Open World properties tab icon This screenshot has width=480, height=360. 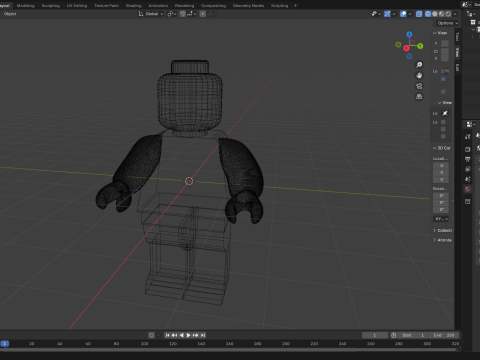(468, 189)
